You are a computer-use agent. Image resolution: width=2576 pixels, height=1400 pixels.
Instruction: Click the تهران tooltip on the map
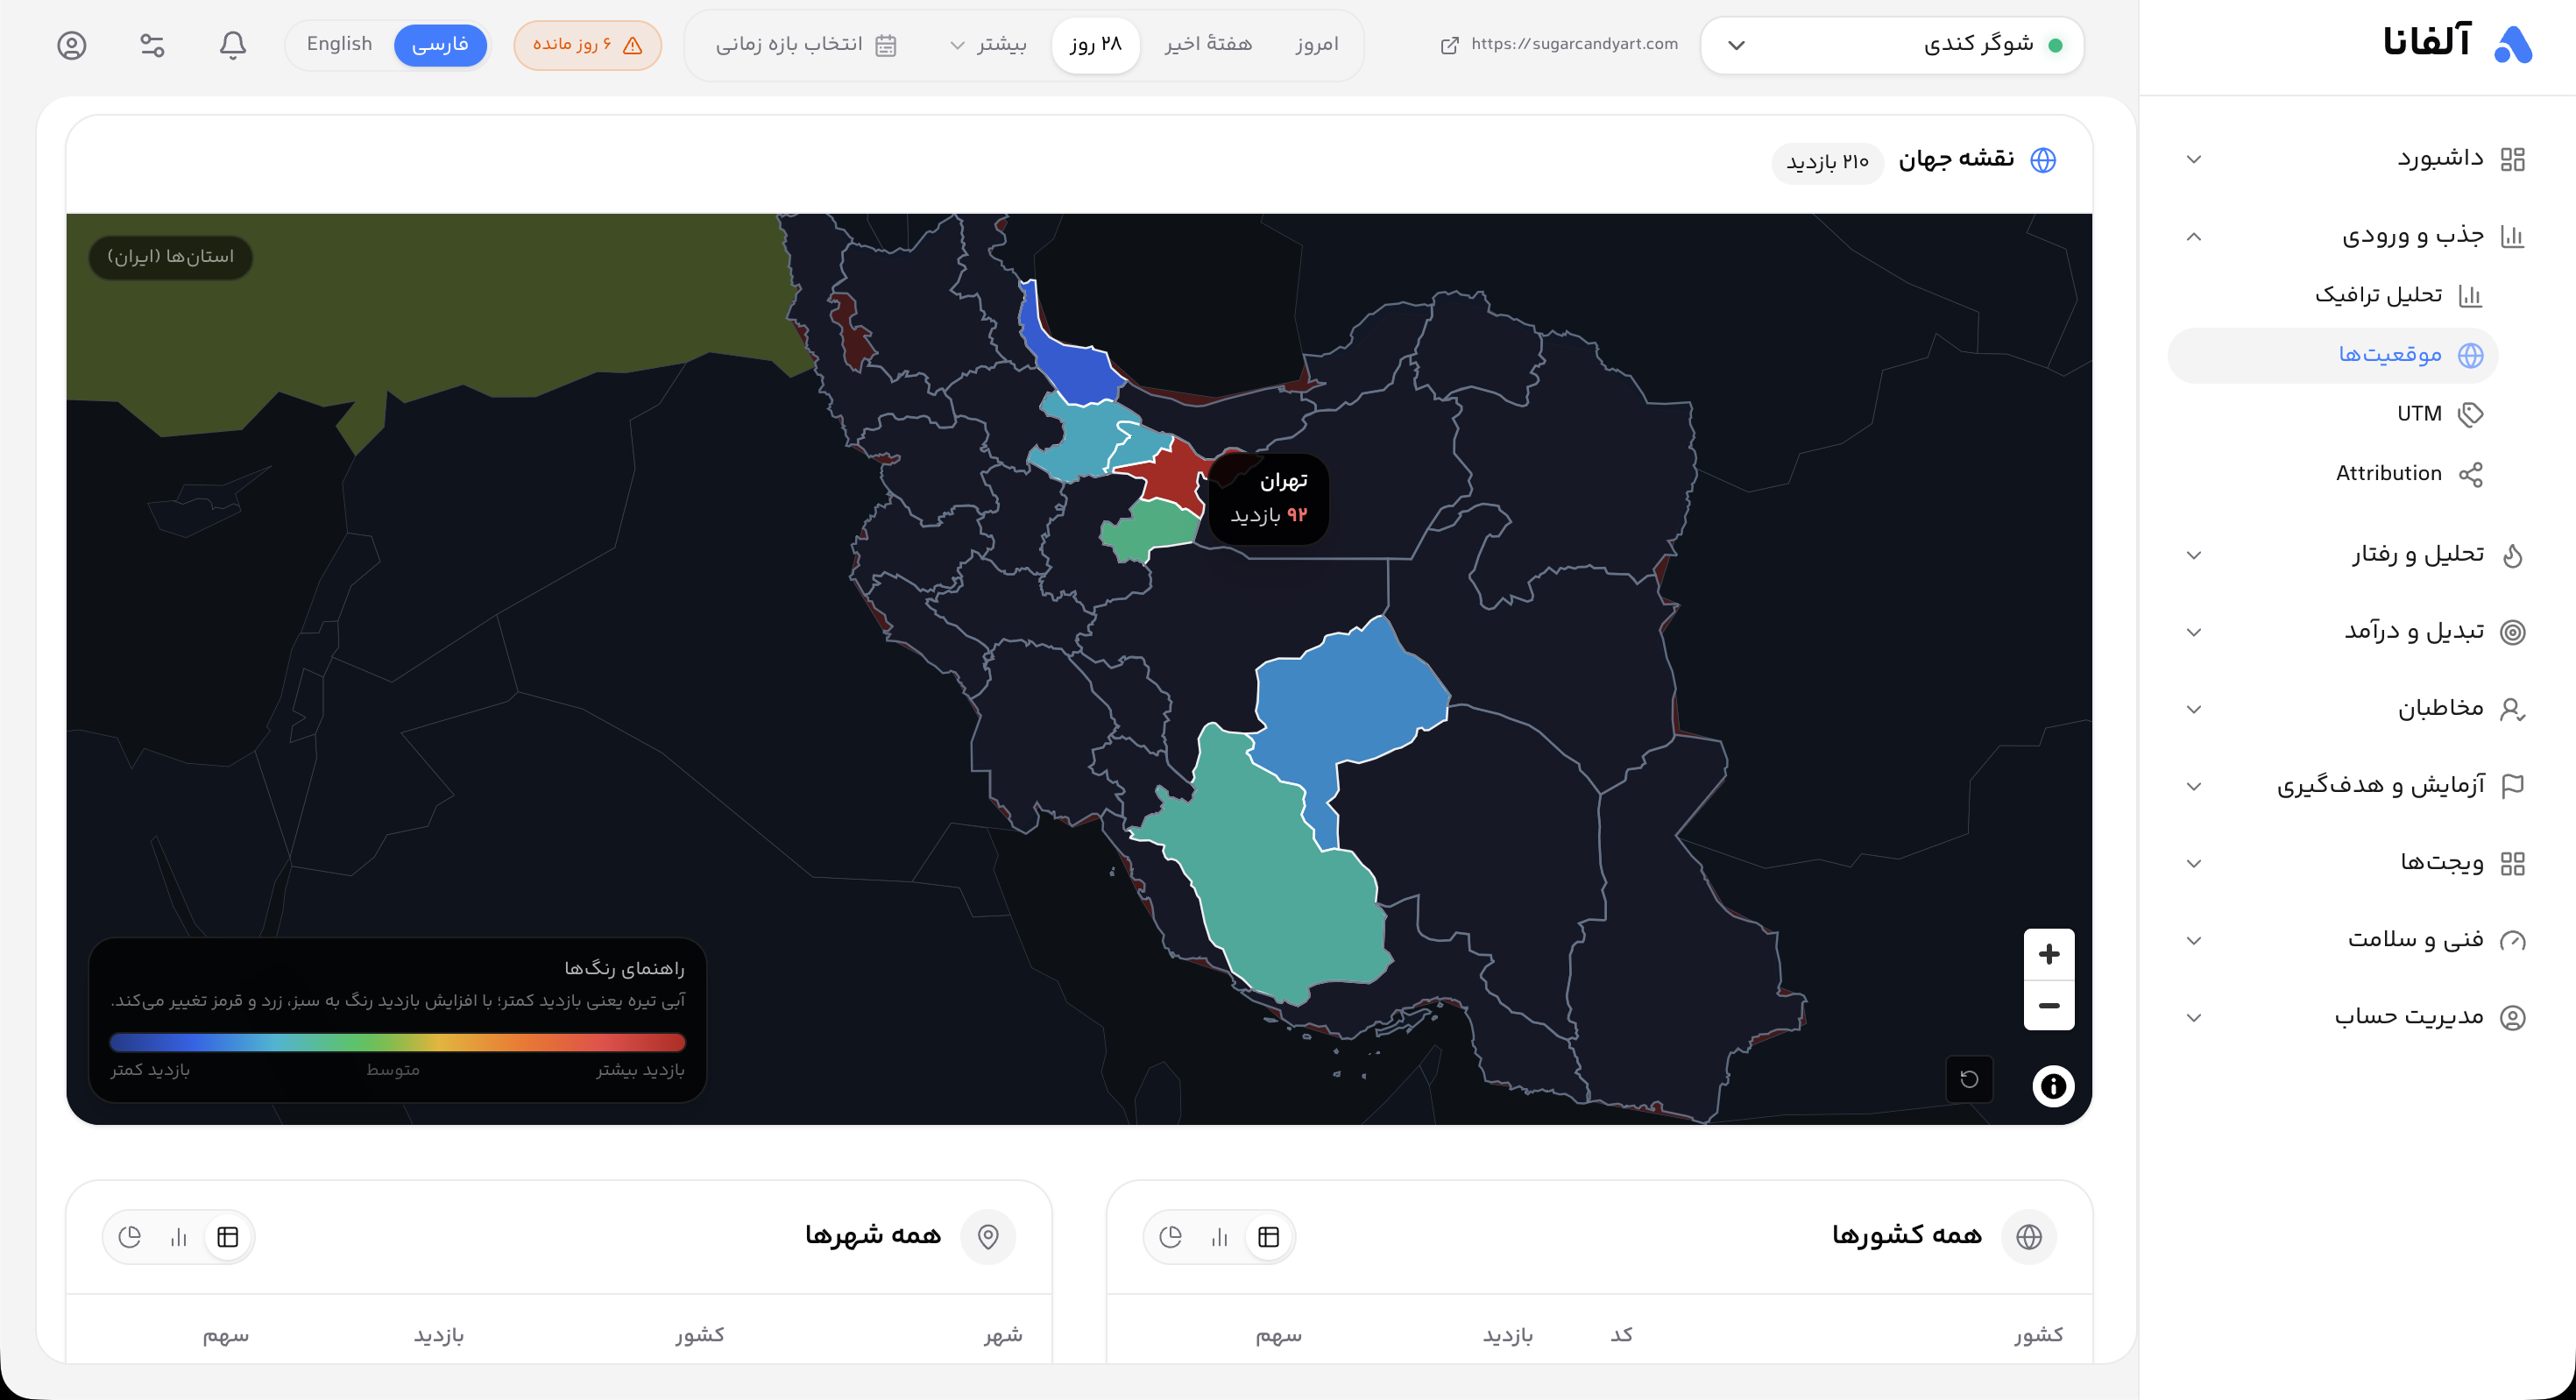1269,499
